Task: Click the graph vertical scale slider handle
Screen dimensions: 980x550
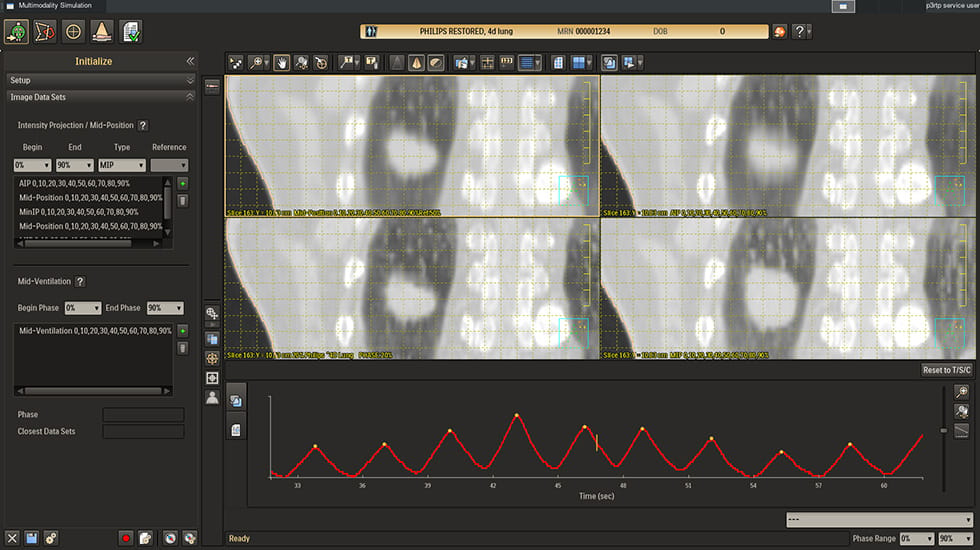Action: point(943,431)
